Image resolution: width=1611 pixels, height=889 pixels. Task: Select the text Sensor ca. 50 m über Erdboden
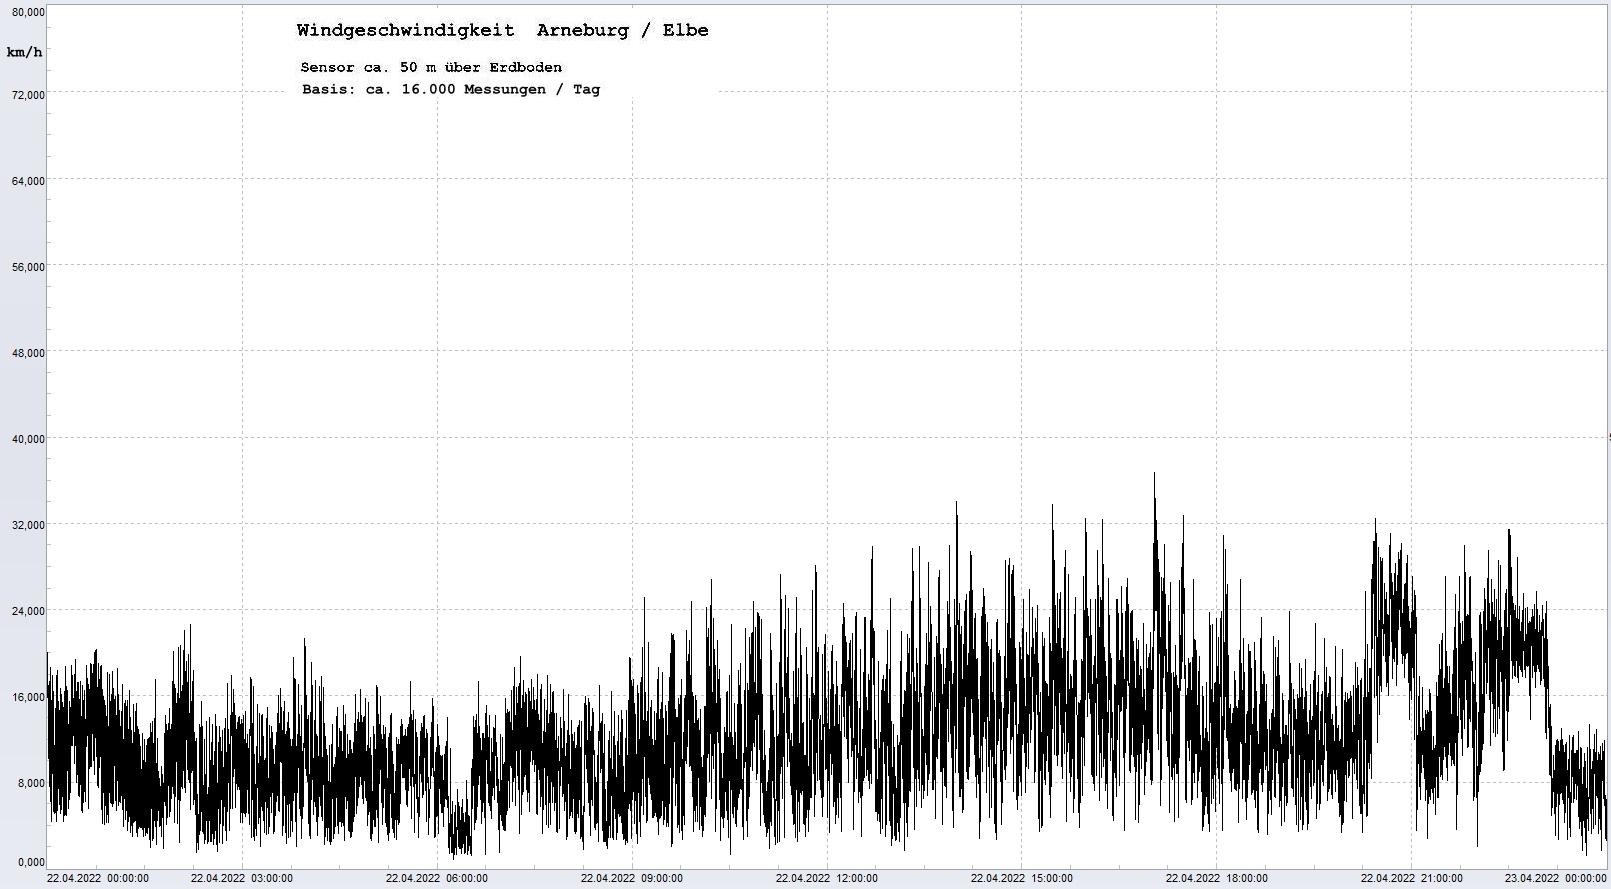(431, 67)
